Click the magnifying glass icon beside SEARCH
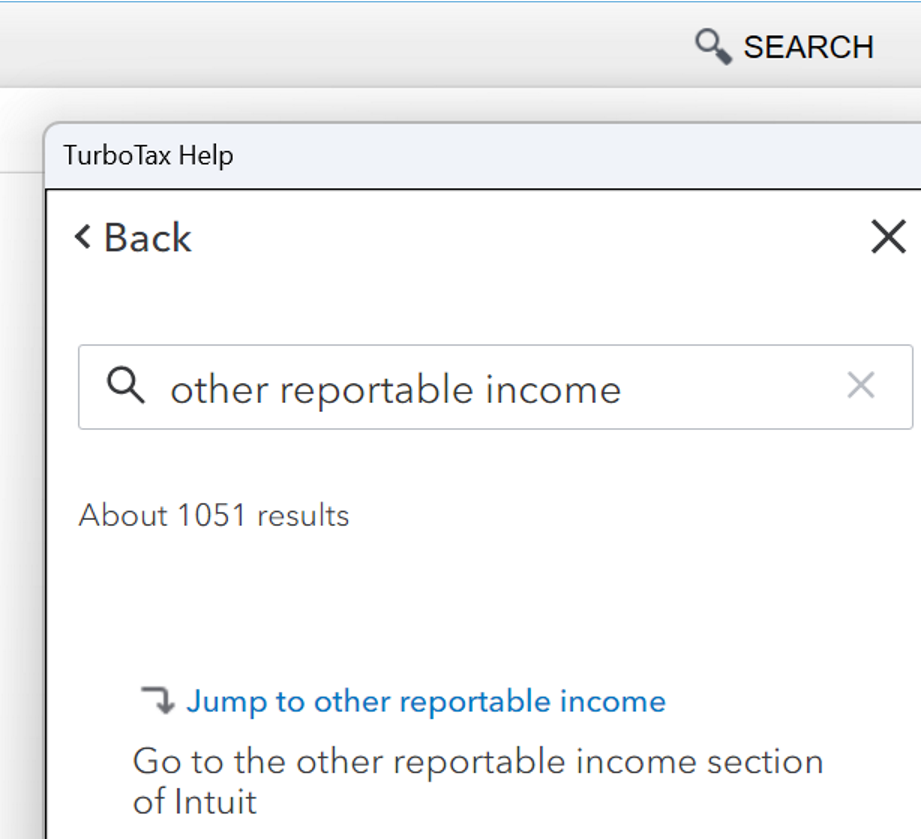 click(x=713, y=47)
